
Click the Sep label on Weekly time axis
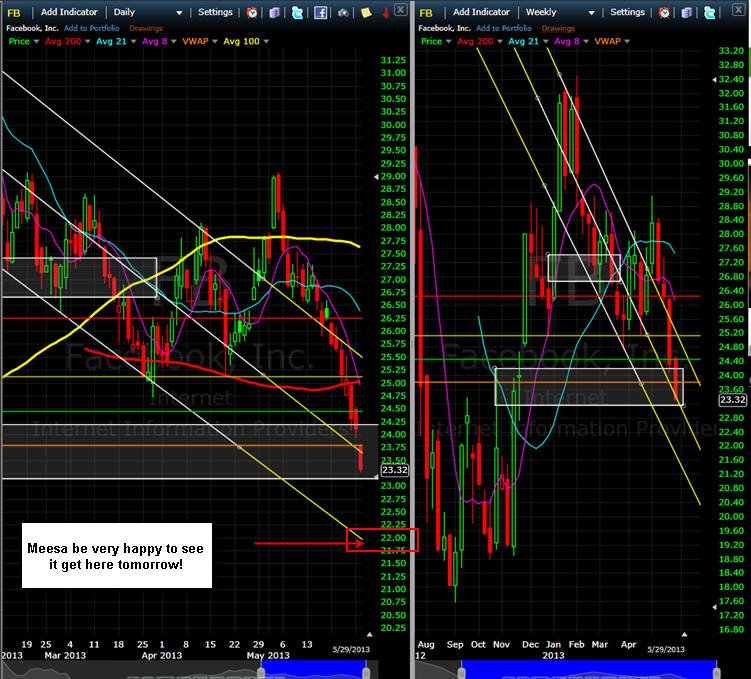click(x=455, y=645)
